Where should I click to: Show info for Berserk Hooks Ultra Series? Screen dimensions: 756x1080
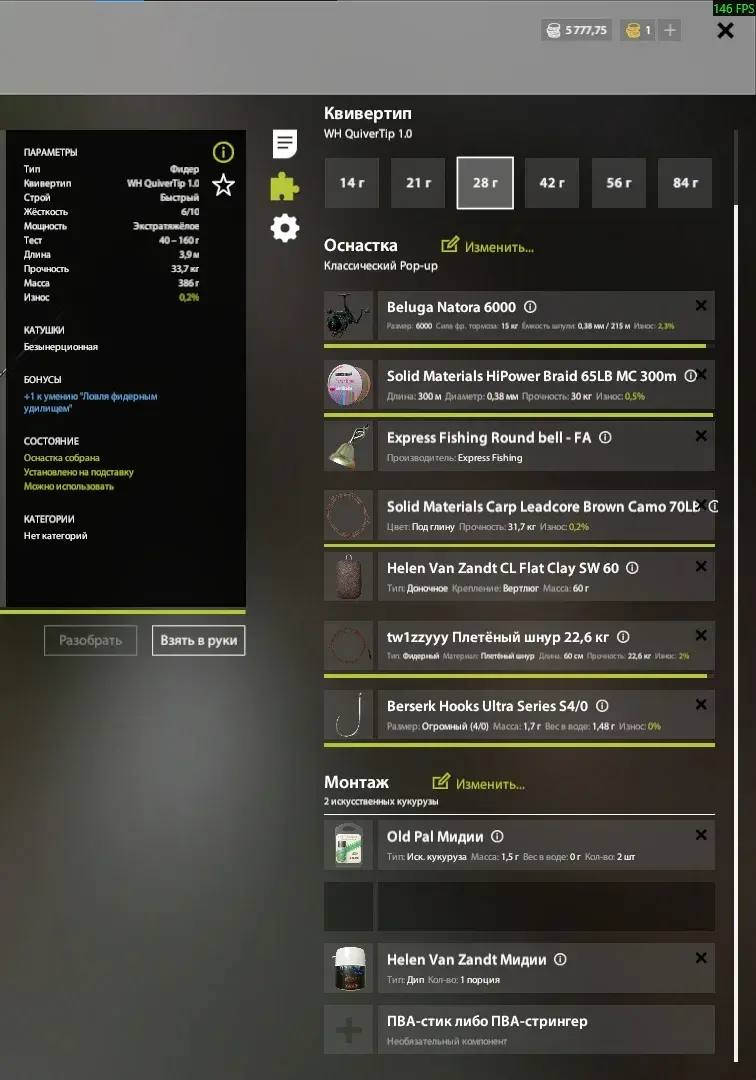[x=602, y=706]
